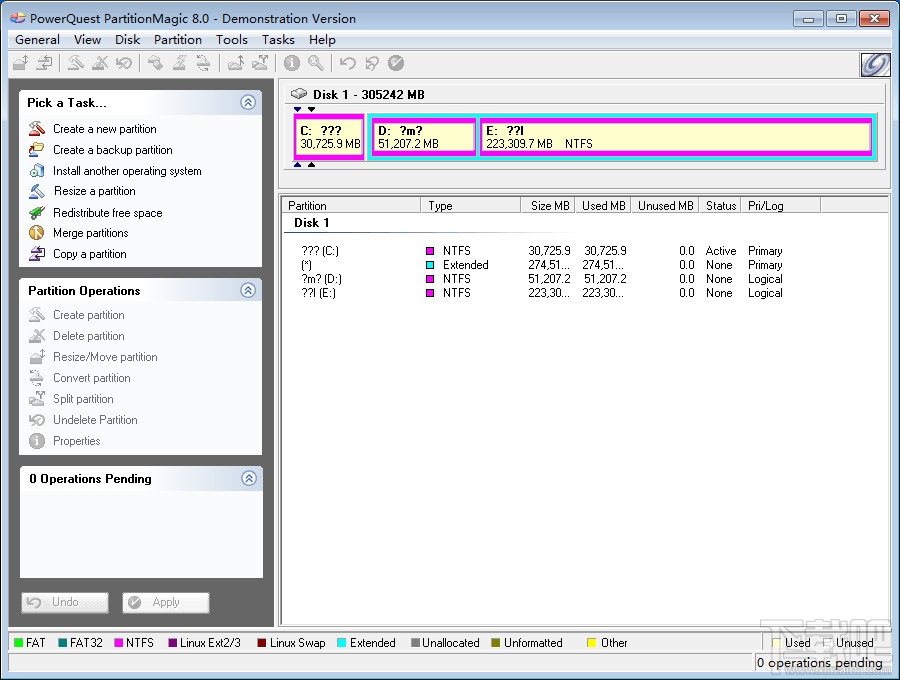
Task: Click the Install another operating system icon
Action: tap(37, 171)
